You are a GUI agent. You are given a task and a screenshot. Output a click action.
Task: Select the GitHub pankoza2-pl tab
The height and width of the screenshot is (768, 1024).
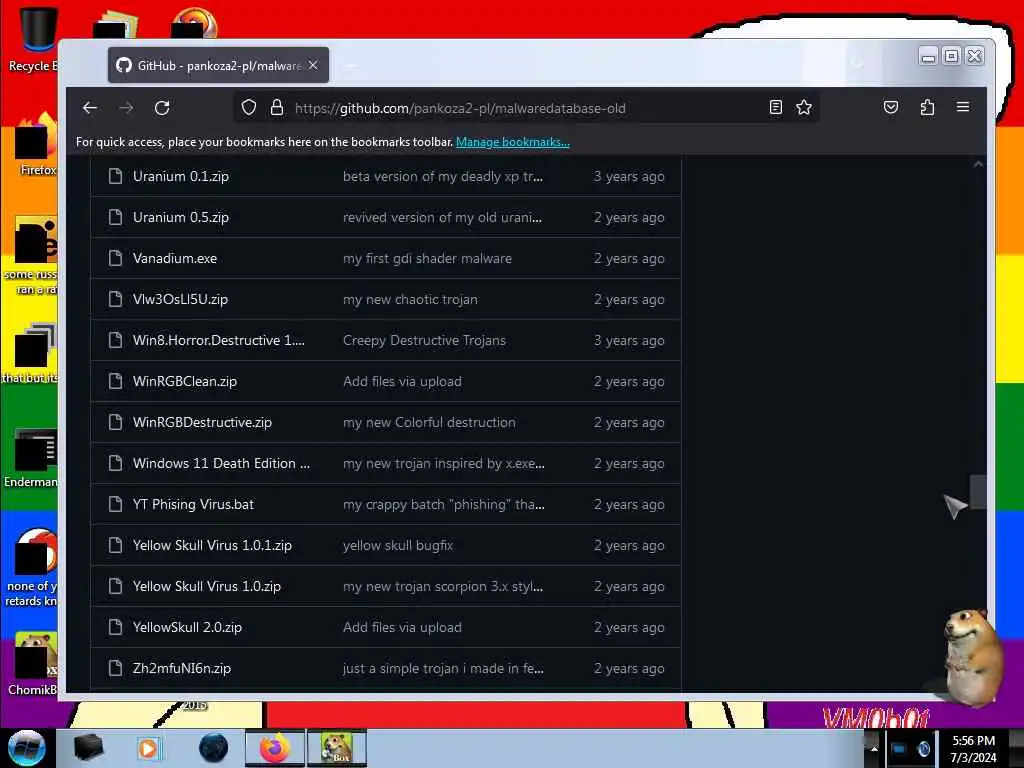pos(218,65)
